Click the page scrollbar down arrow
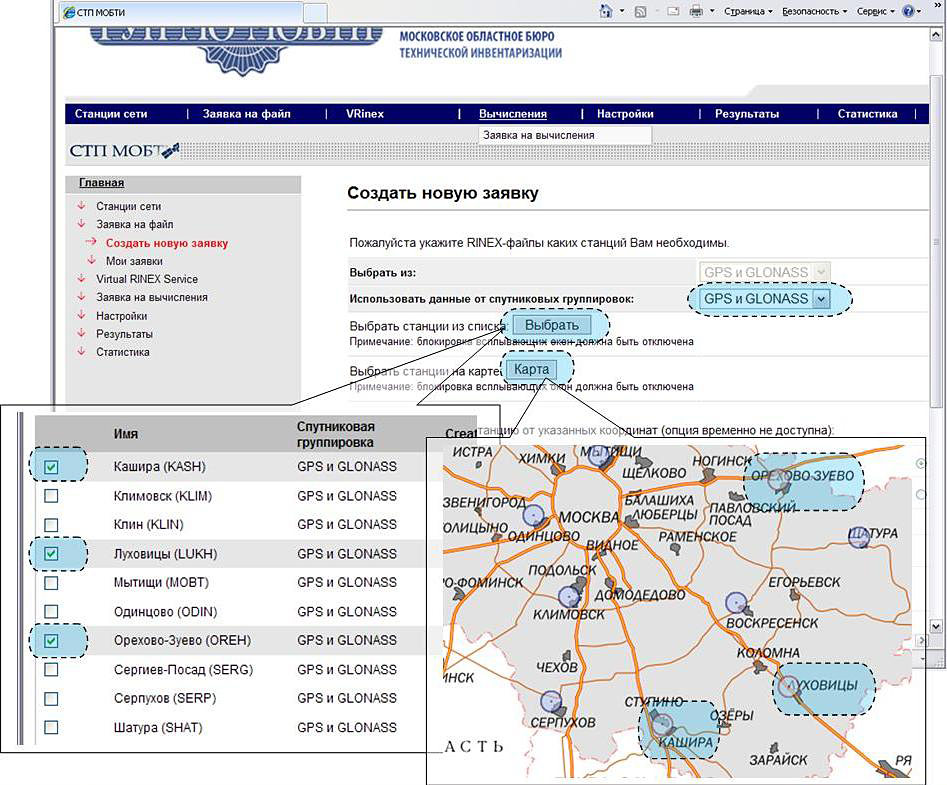The height and width of the screenshot is (785, 947). click(936, 626)
